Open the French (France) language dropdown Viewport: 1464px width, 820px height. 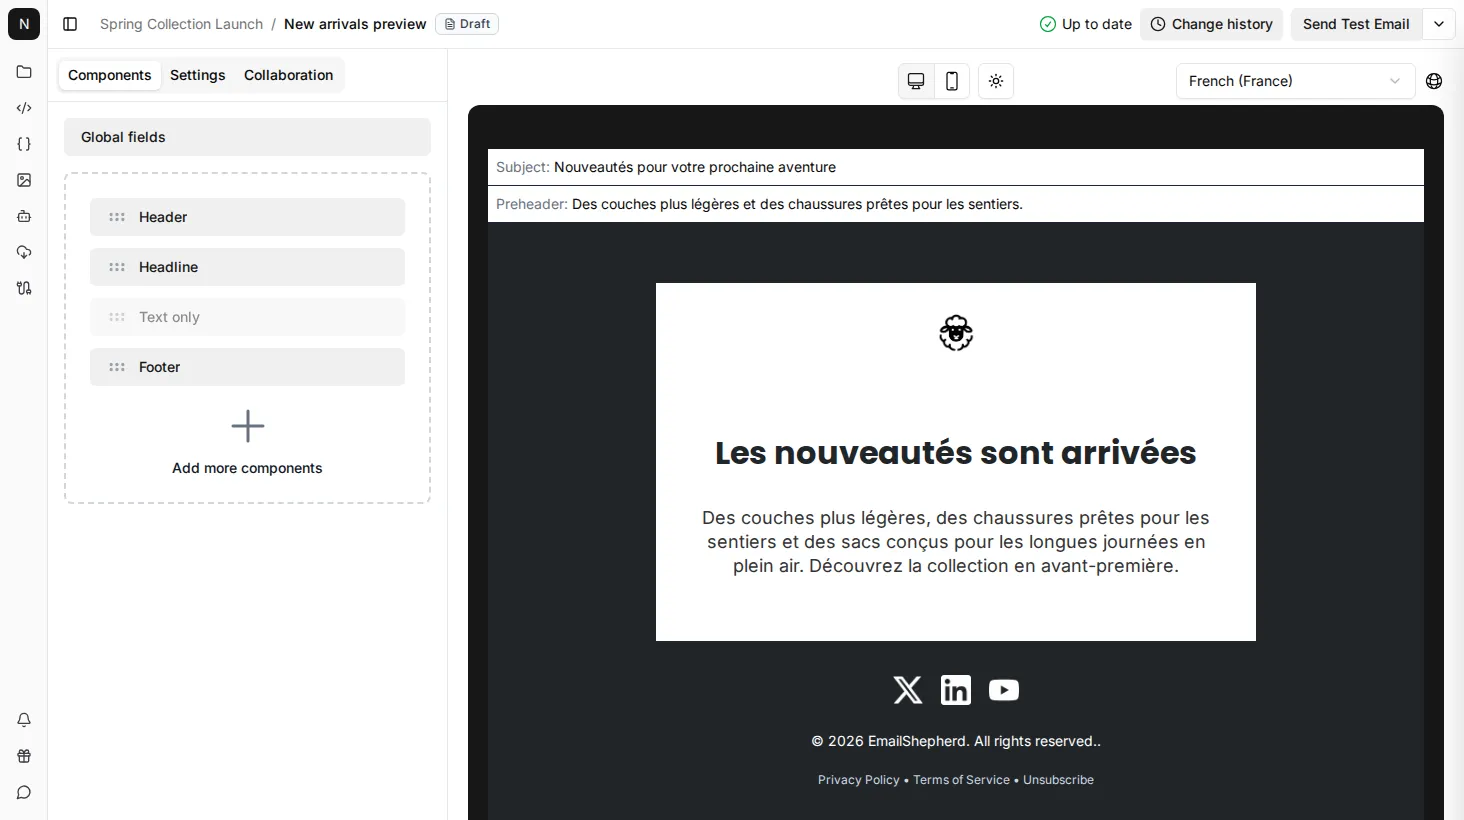(x=1295, y=81)
